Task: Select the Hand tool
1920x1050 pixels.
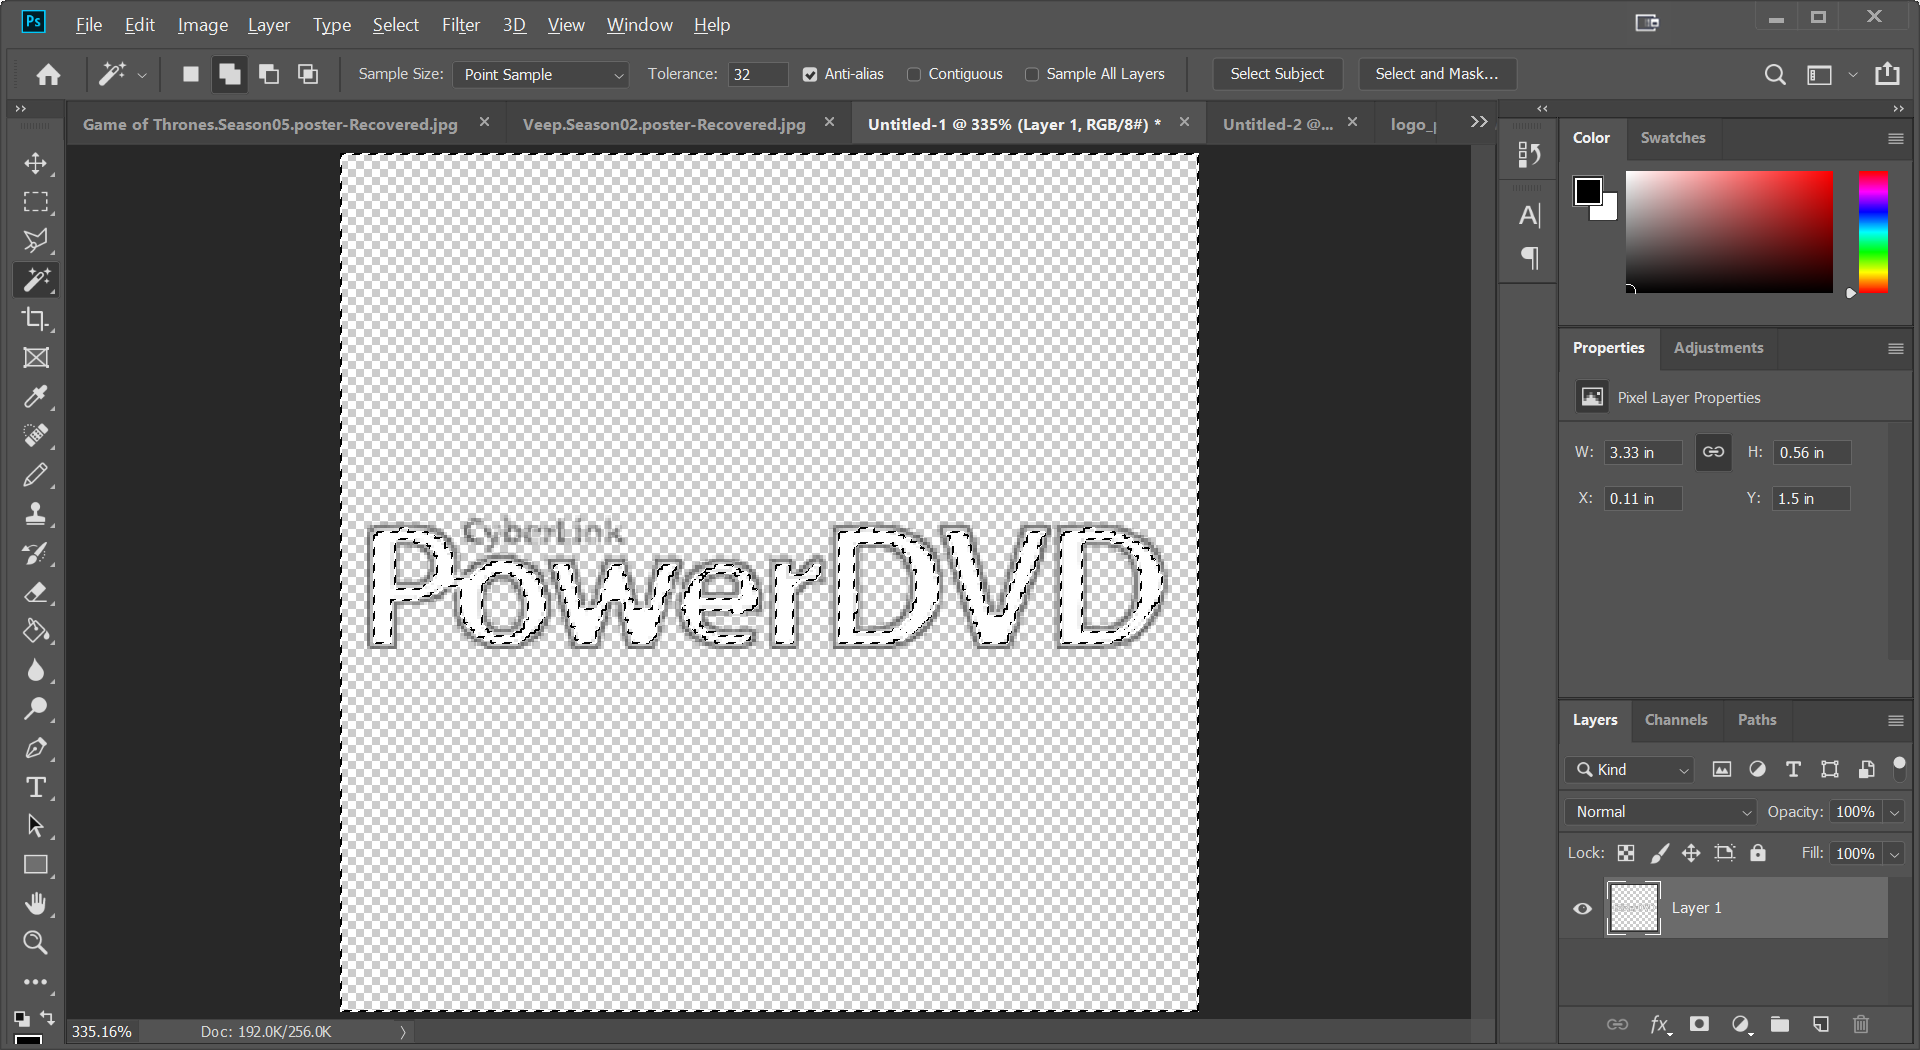Action: 36,904
